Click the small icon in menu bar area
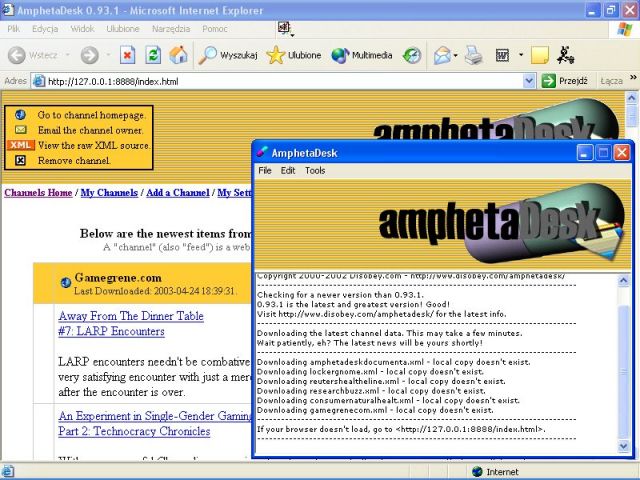The image size is (640, 480). [284, 28]
